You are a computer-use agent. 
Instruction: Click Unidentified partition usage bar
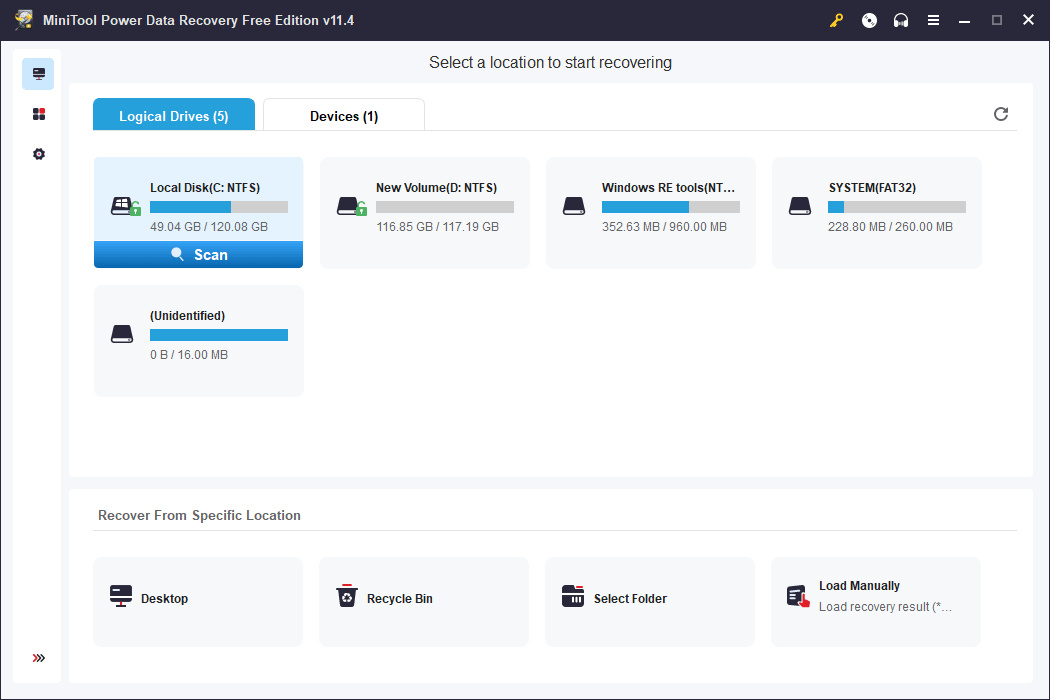click(x=219, y=335)
